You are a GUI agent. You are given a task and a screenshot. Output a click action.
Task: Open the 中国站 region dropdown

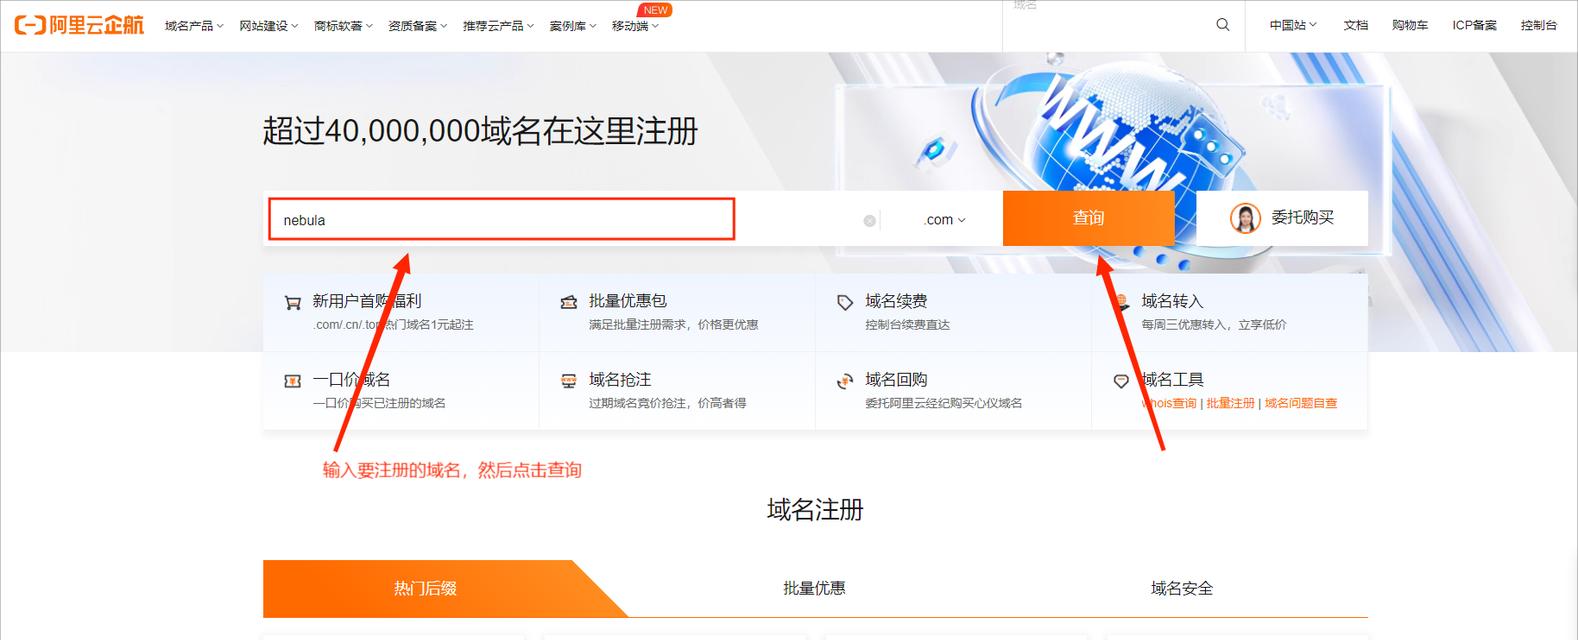1293,25
